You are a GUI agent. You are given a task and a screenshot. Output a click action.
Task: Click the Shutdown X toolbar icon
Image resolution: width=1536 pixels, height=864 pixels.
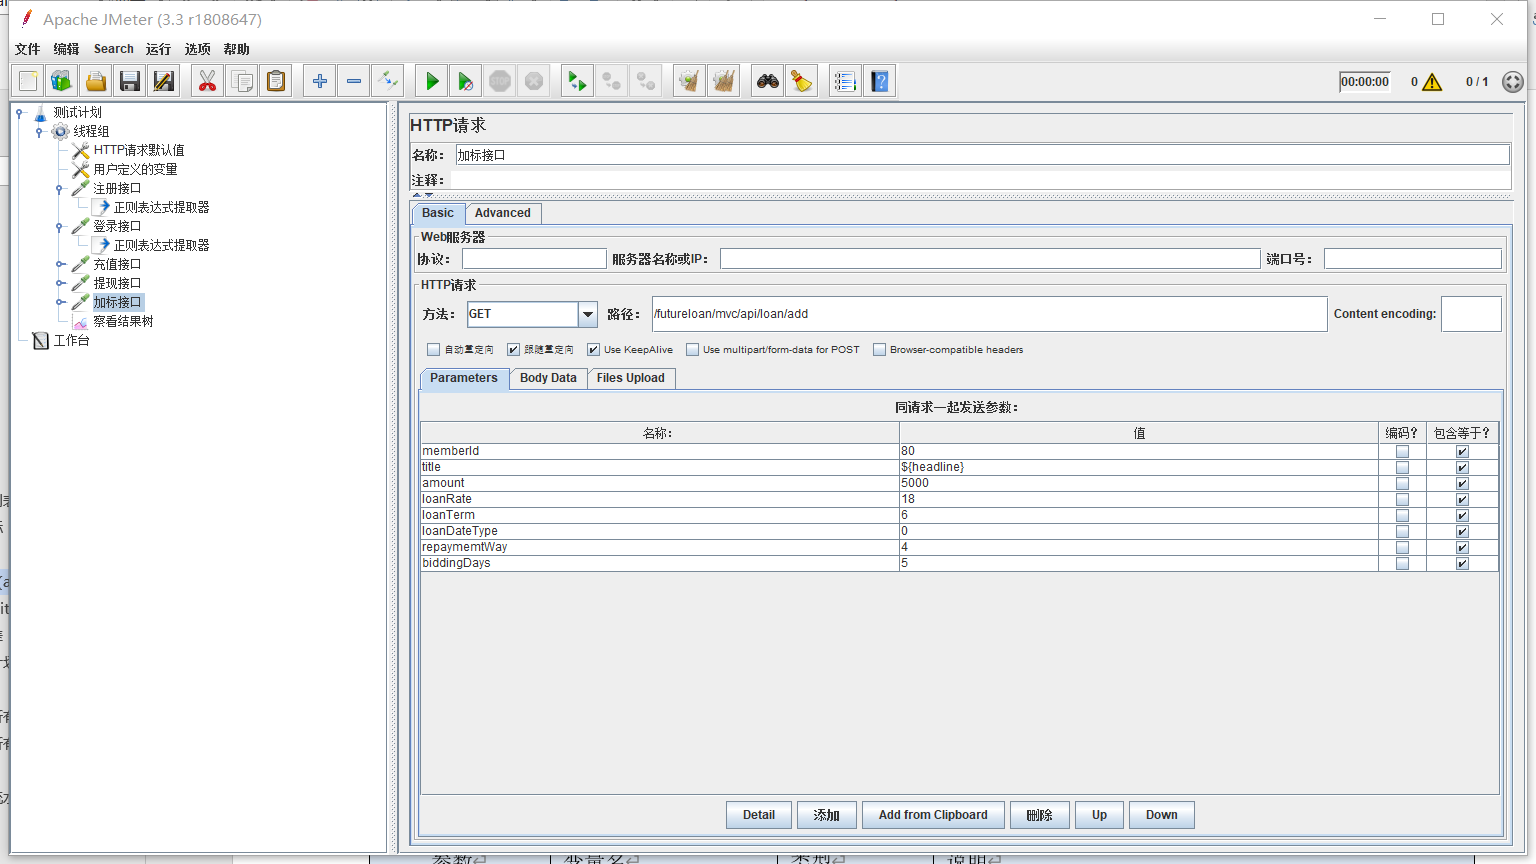pyautogui.click(x=534, y=81)
